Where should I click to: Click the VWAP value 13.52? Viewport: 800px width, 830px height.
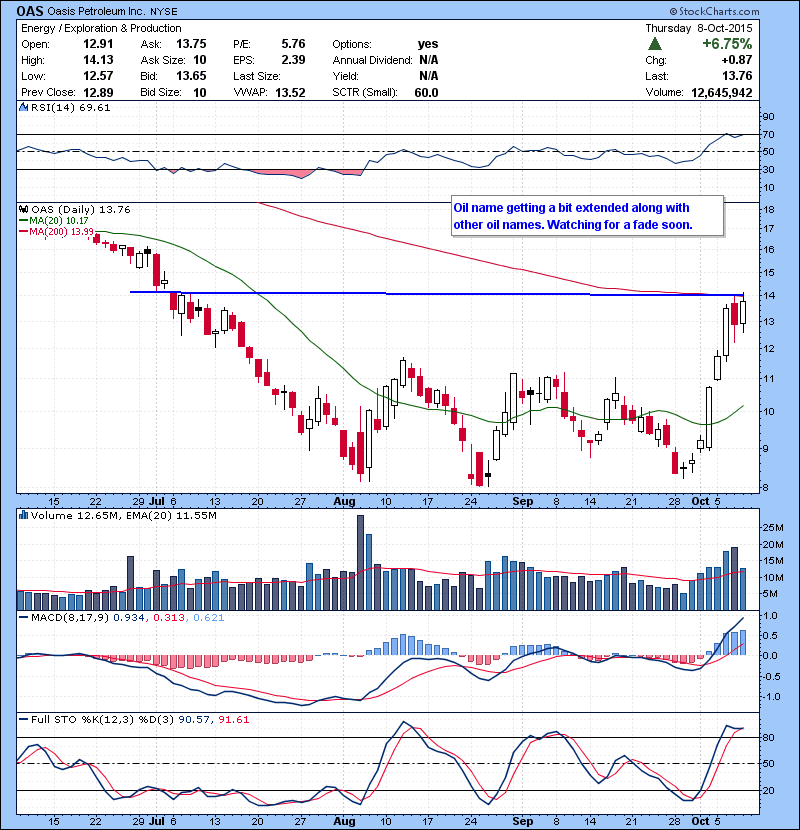[290, 92]
